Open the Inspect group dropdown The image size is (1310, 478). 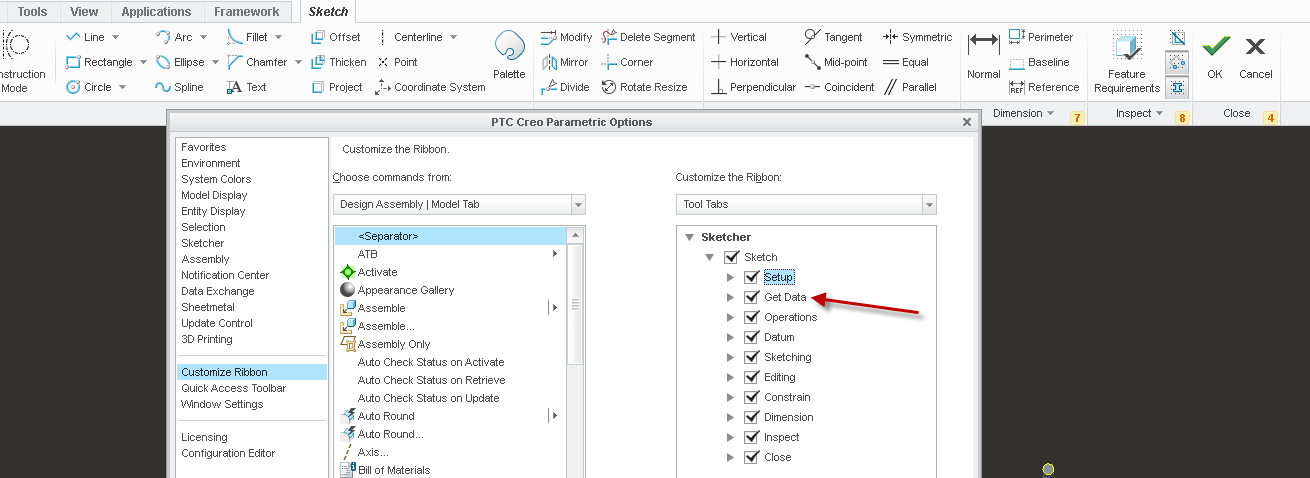pos(1139,114)
